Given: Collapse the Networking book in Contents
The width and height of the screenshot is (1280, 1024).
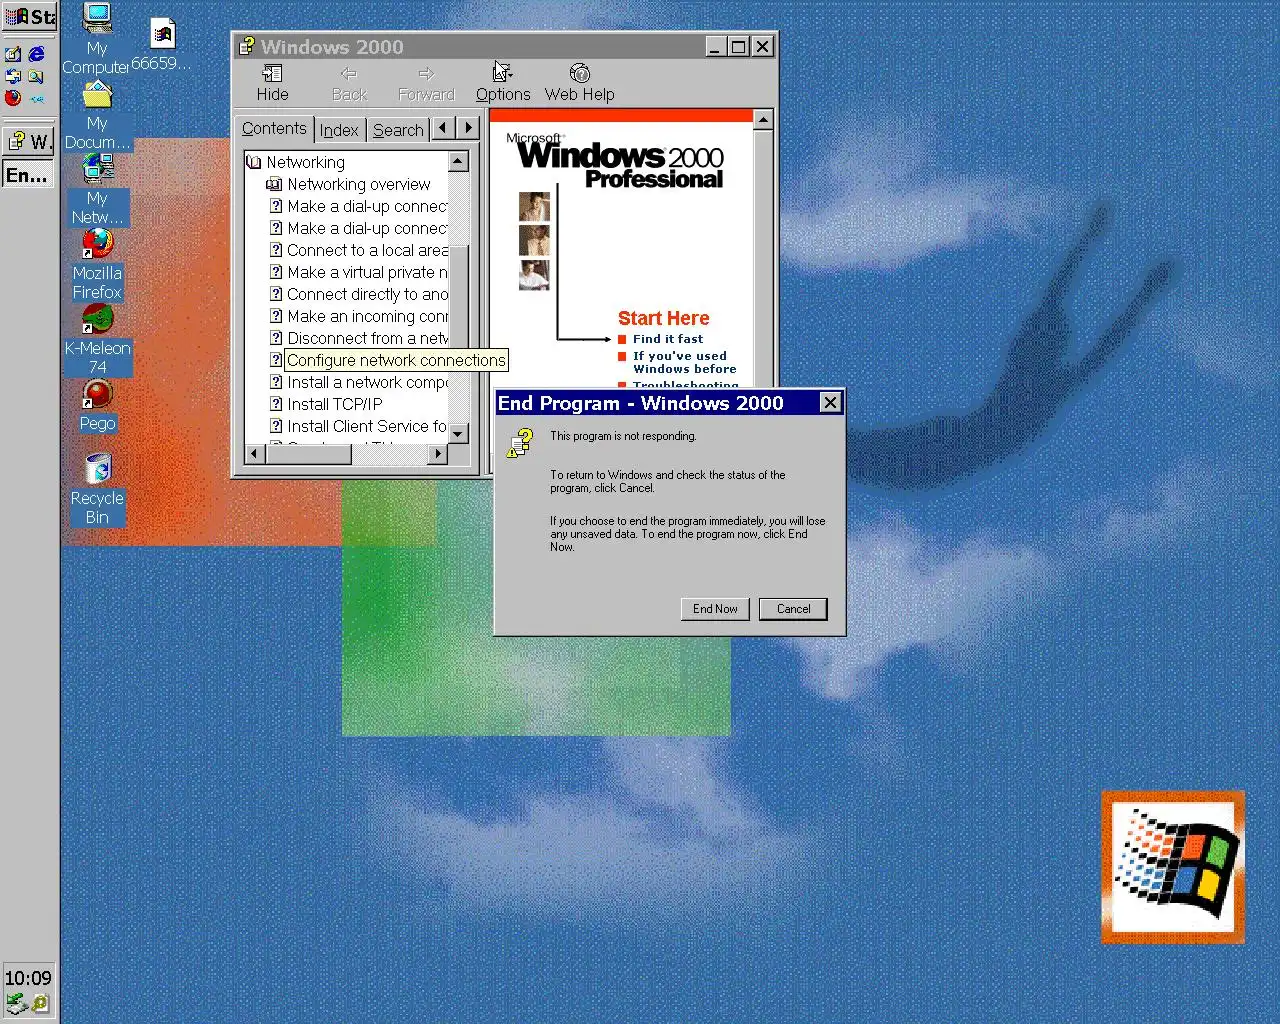Looking at the screenshot, I should tap(254, 162).
